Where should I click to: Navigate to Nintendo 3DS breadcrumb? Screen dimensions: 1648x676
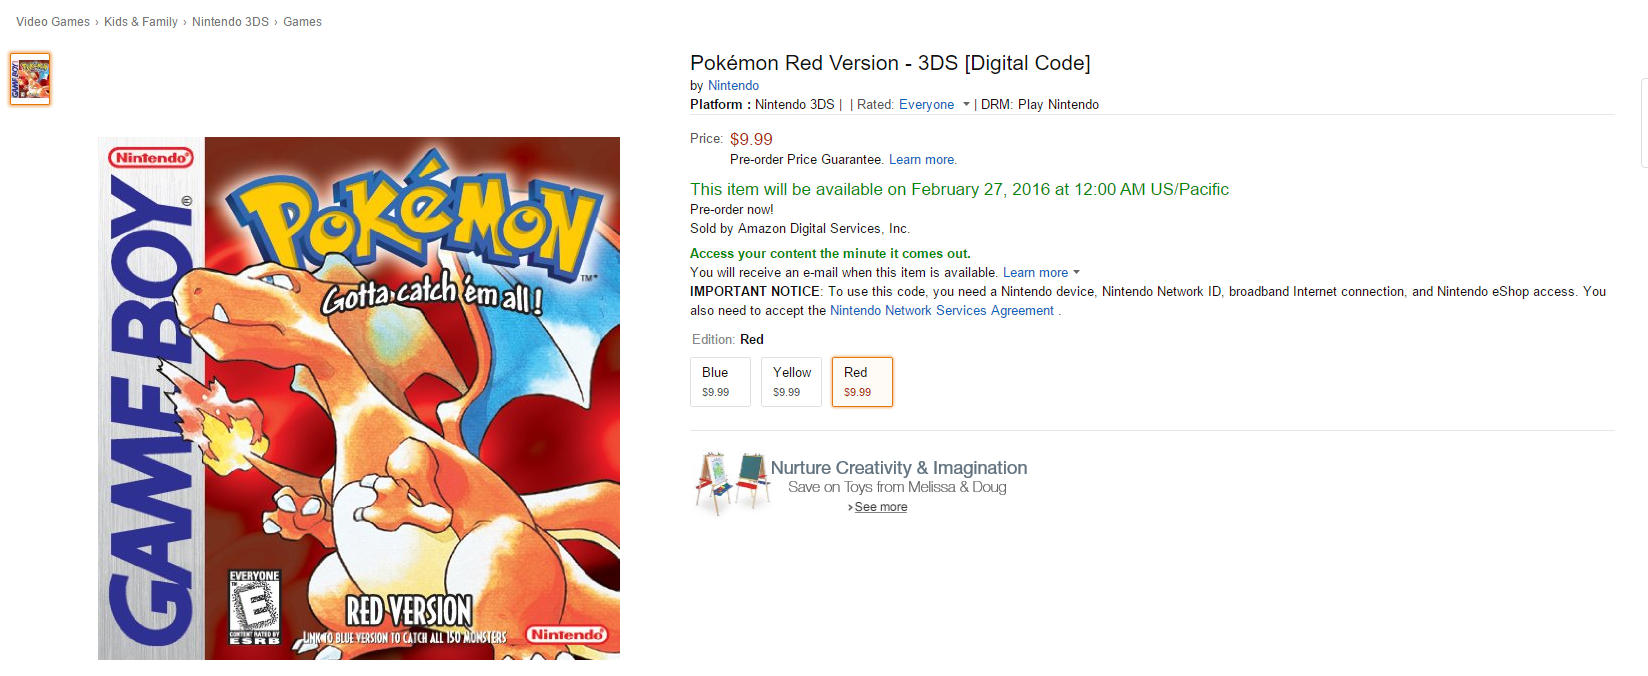[x=230, y=22]
